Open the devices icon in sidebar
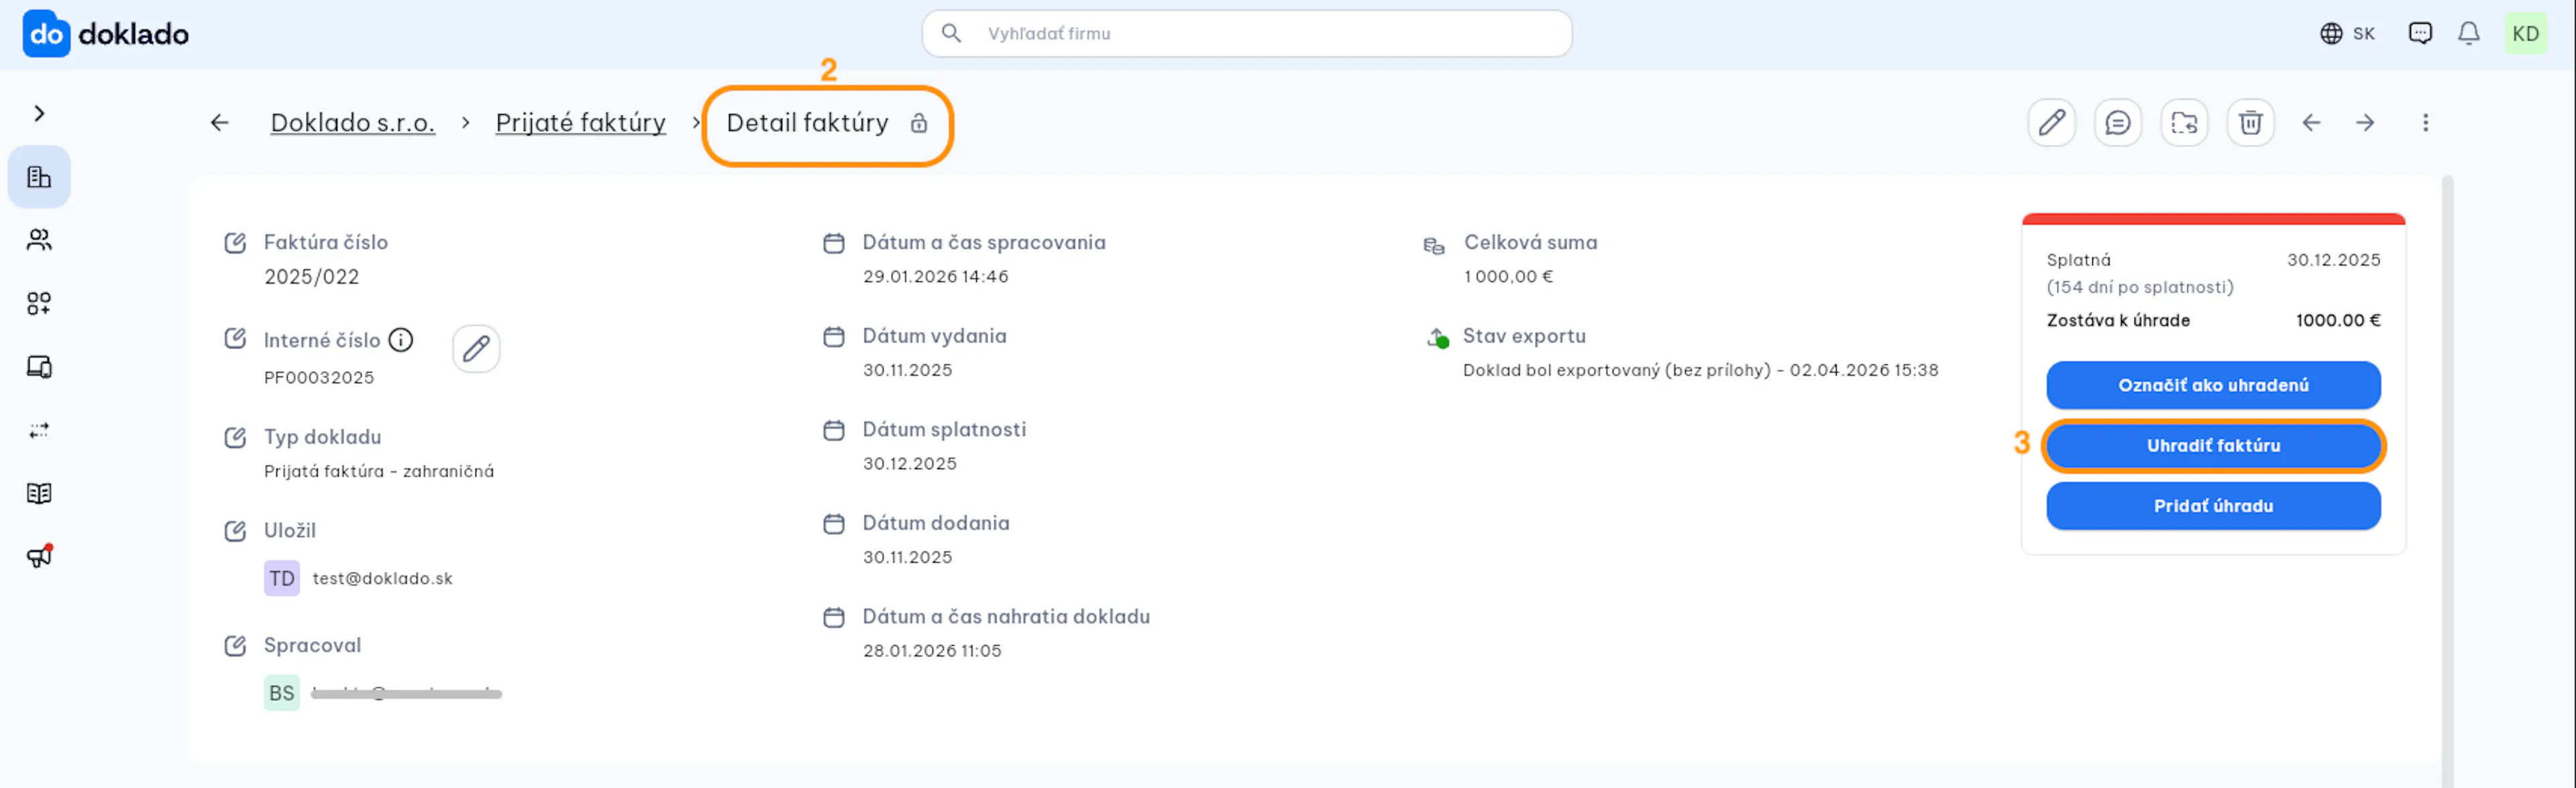 click(x=39, y=367)
